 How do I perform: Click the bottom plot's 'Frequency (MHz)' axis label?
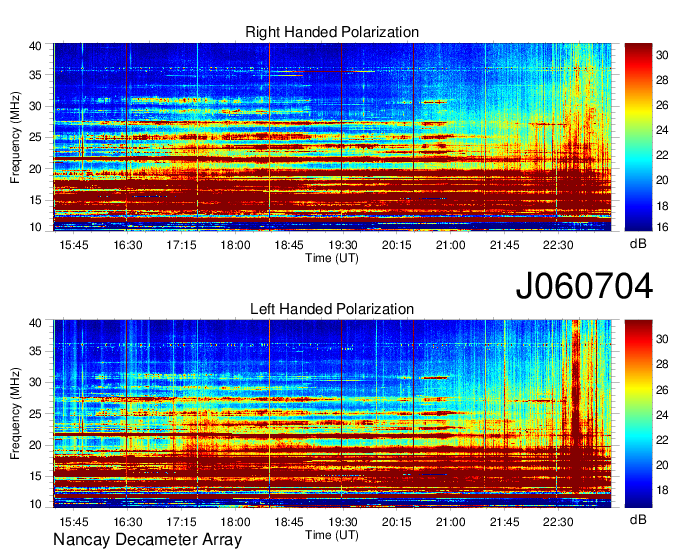point(15,414)
